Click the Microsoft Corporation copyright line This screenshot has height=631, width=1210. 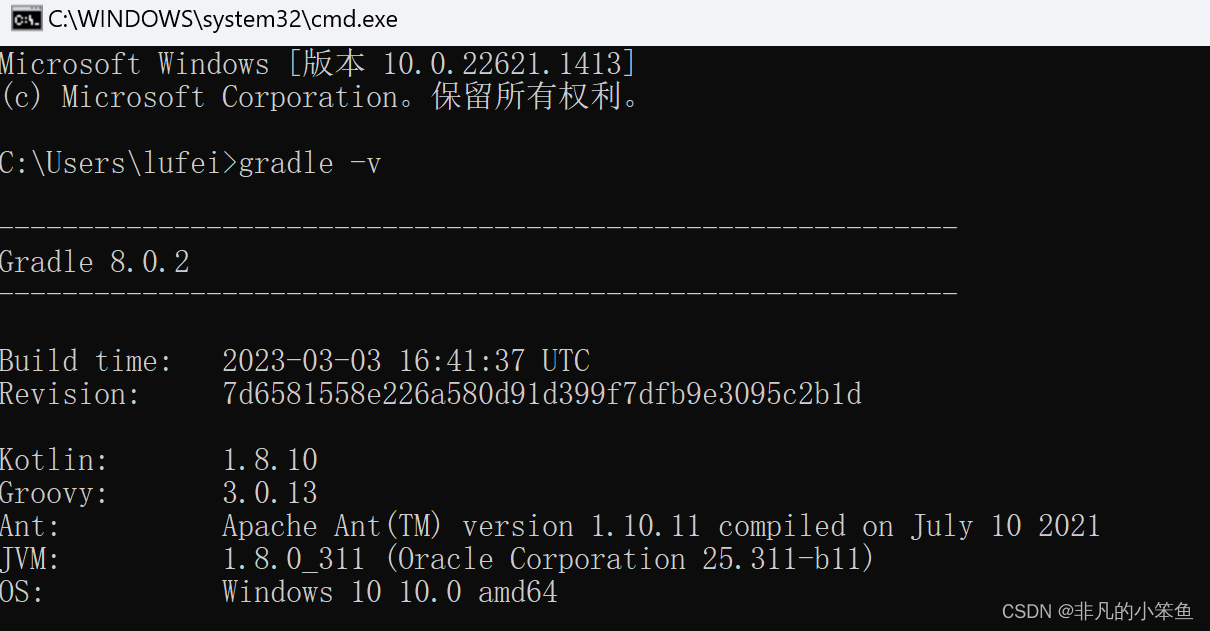click(x=320, y=97)
